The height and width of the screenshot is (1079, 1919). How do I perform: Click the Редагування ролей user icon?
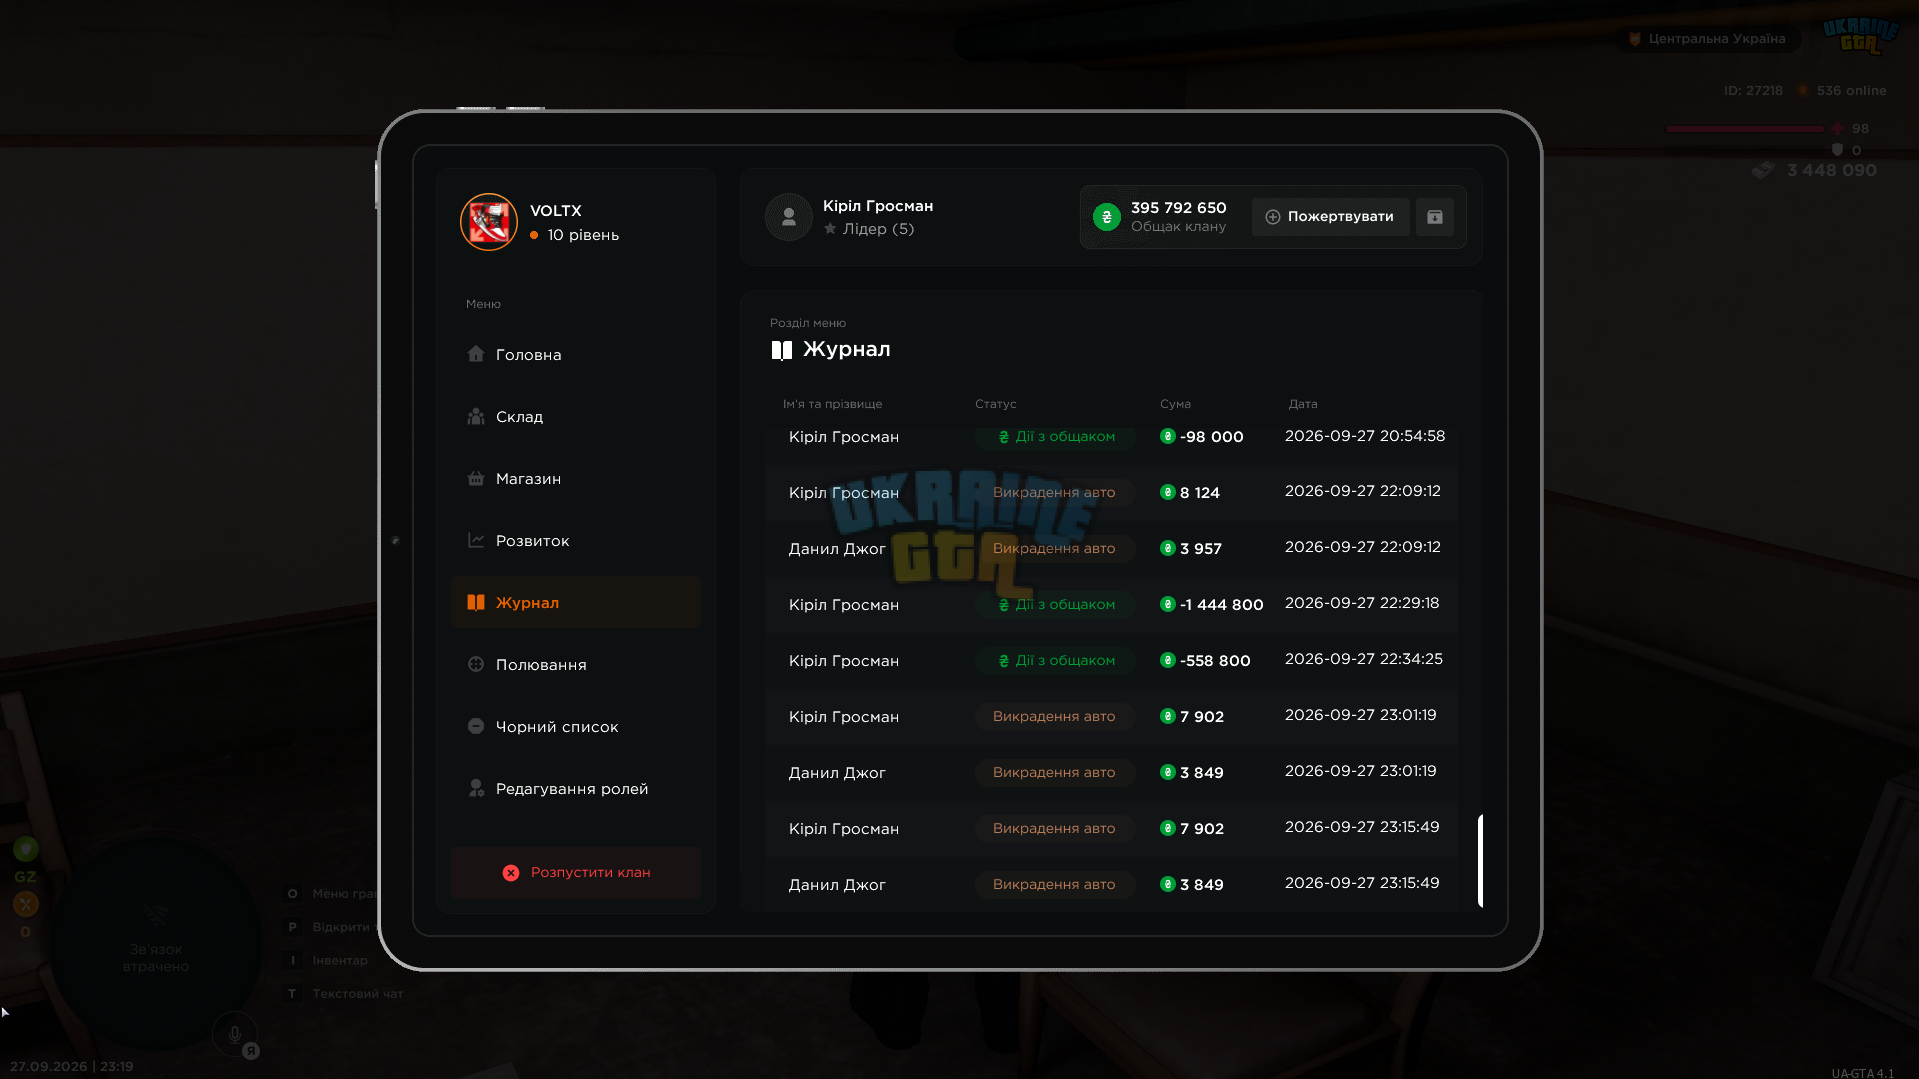pyautogui.click(x=476, y=788)
